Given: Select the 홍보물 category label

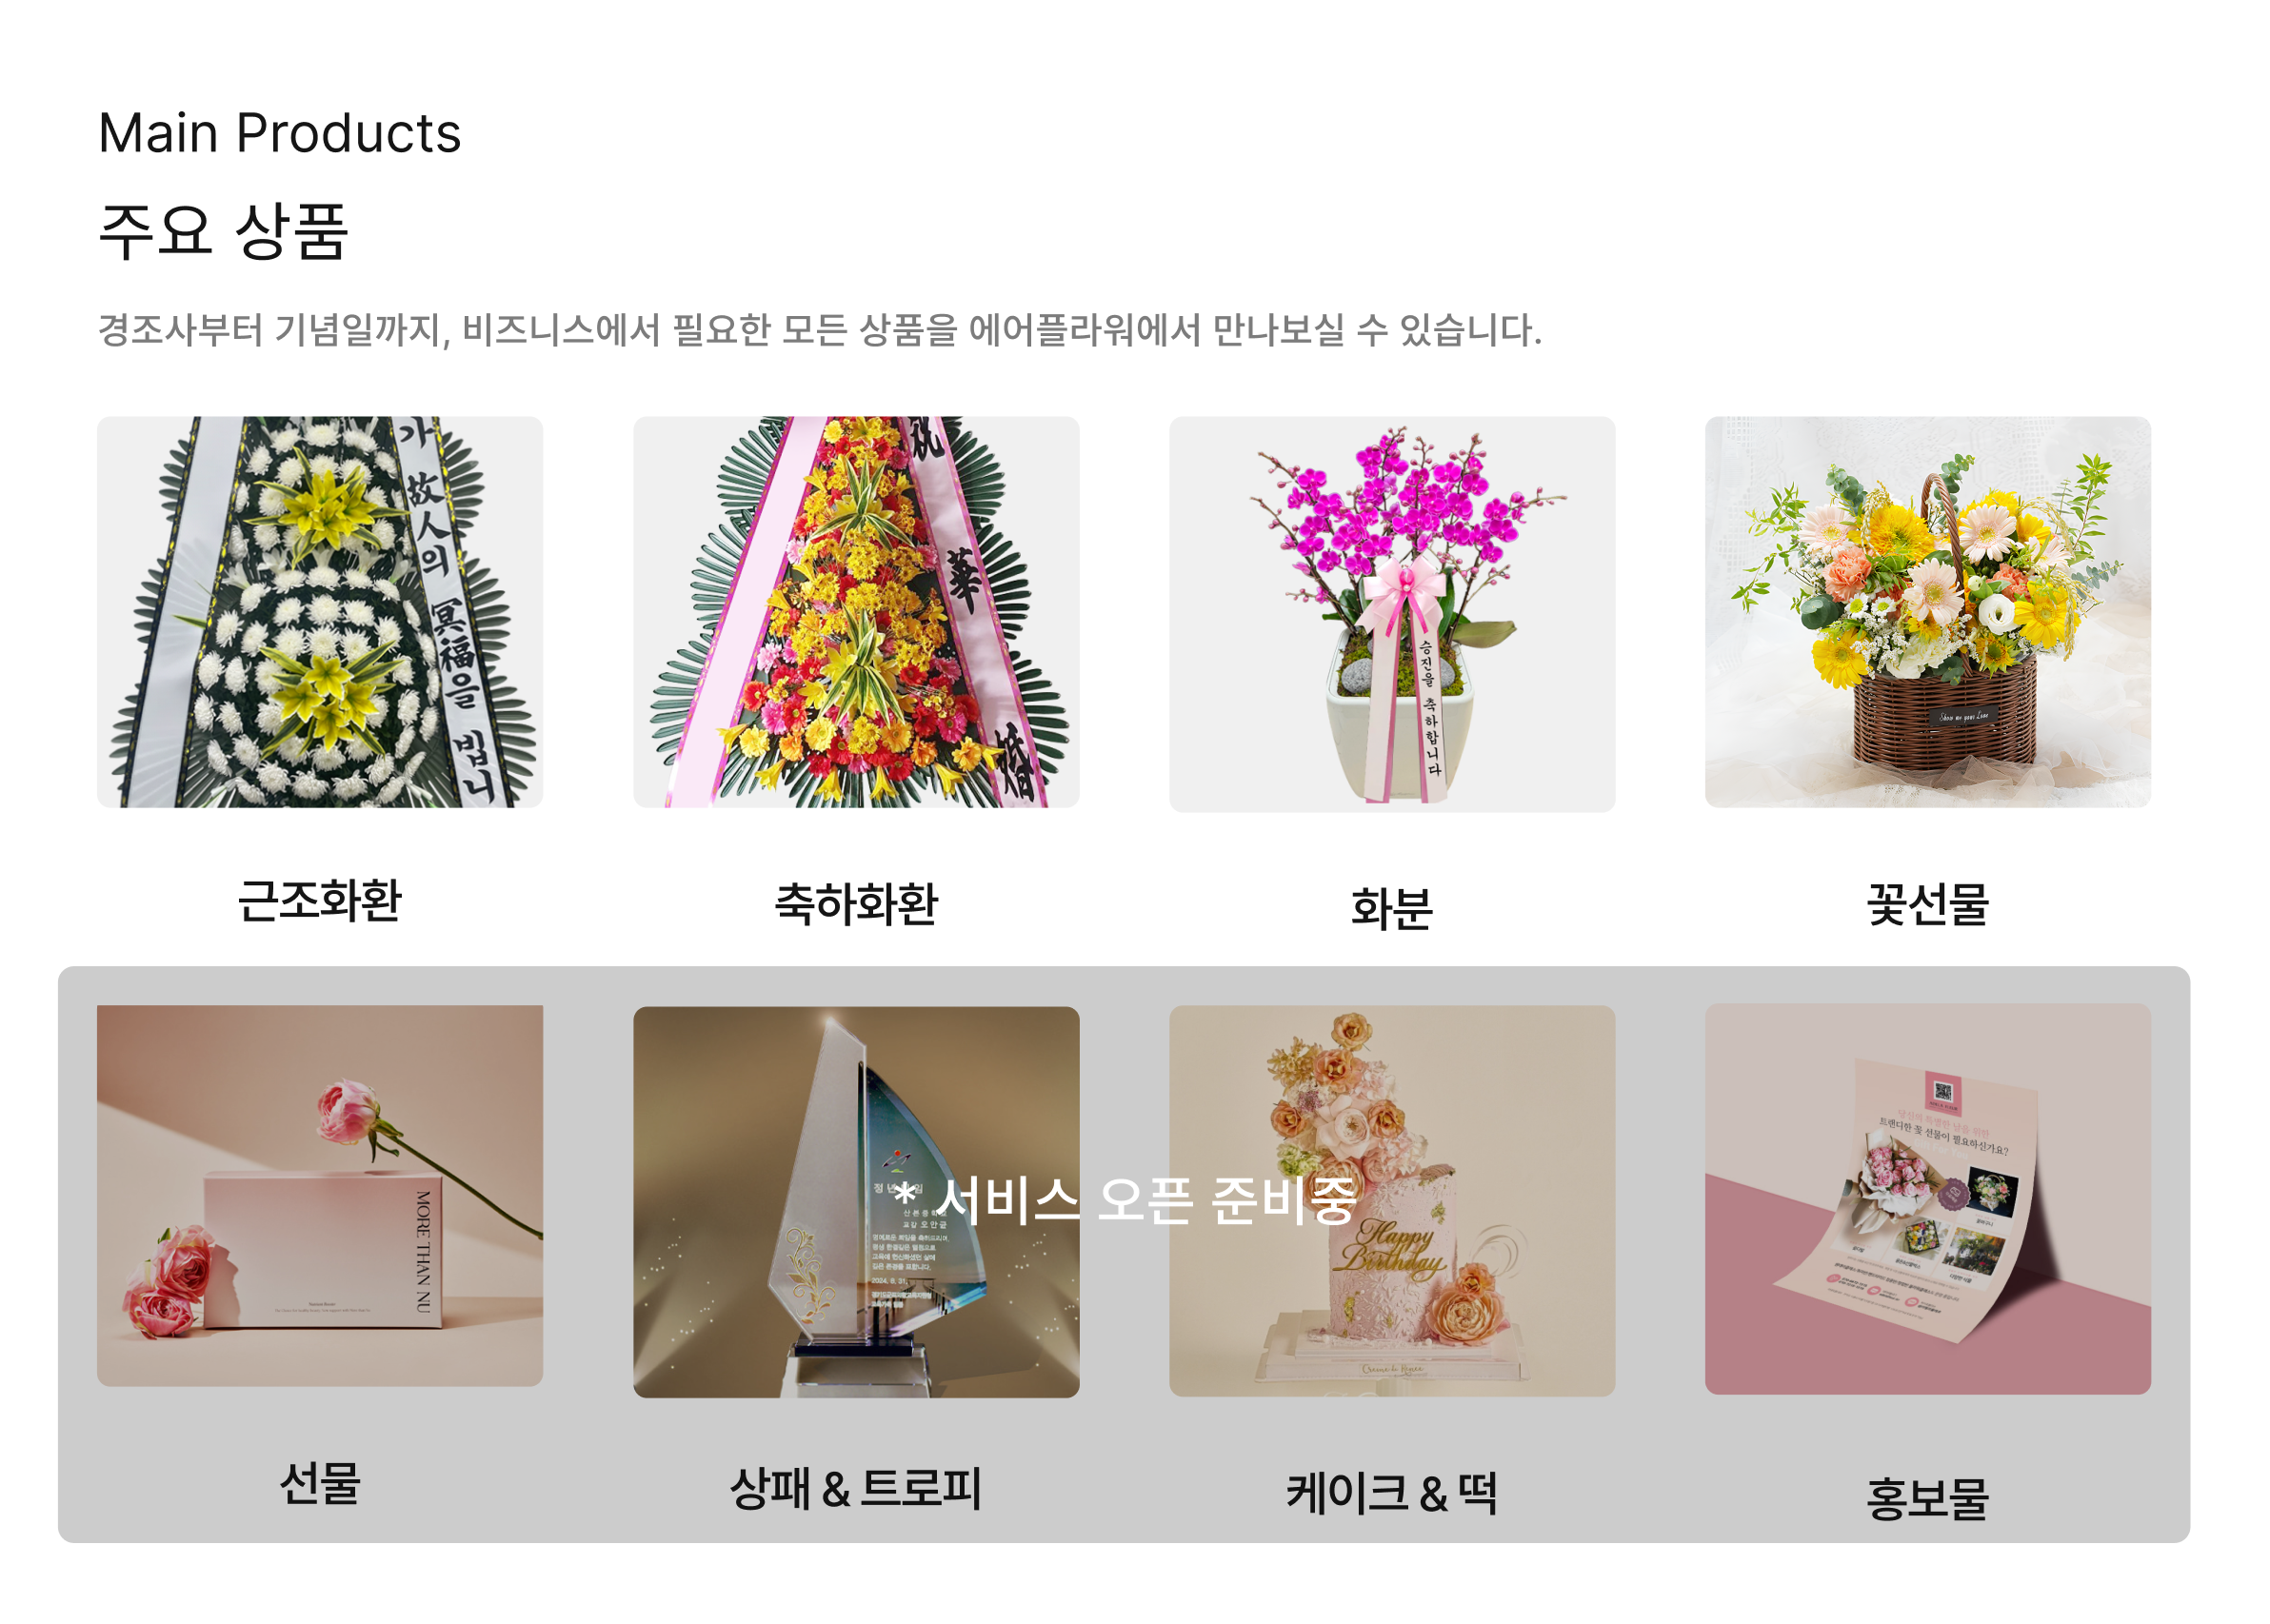Looking at the screenshot, I should pyautogui.click(x=1928, y=1499).
